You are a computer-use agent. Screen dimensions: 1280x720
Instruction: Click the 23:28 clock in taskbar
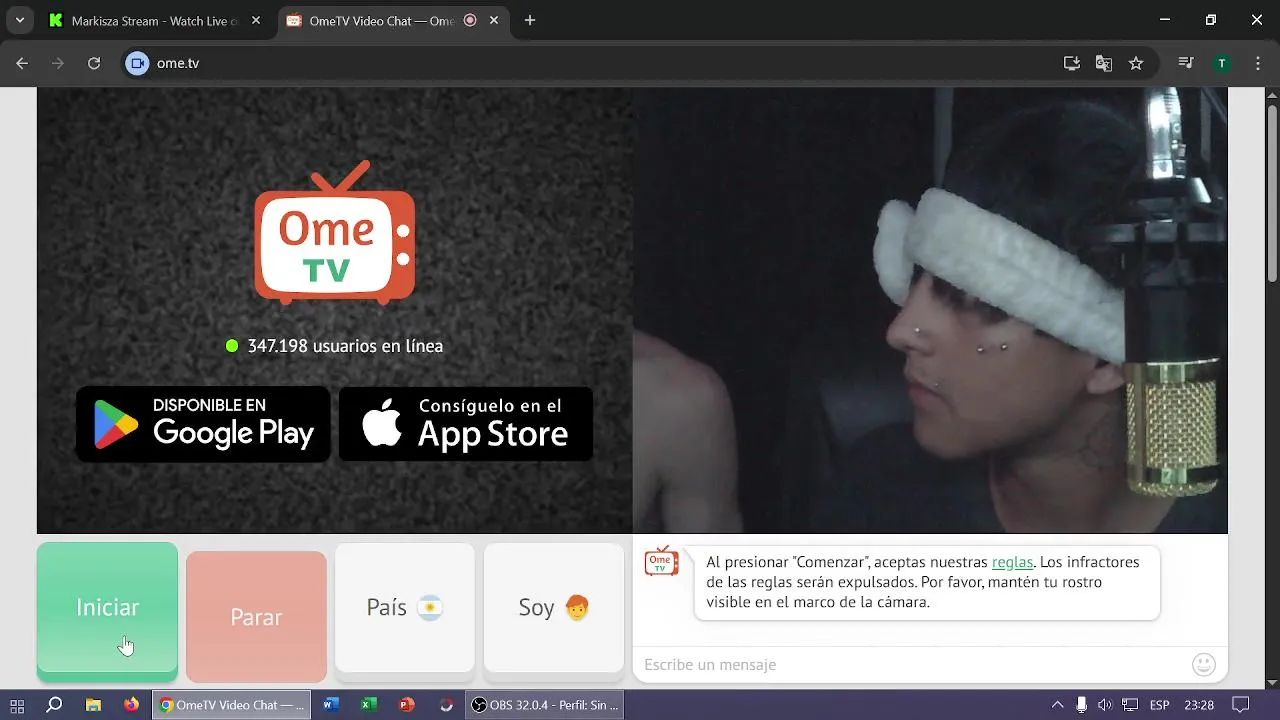tap(1199, 705)
